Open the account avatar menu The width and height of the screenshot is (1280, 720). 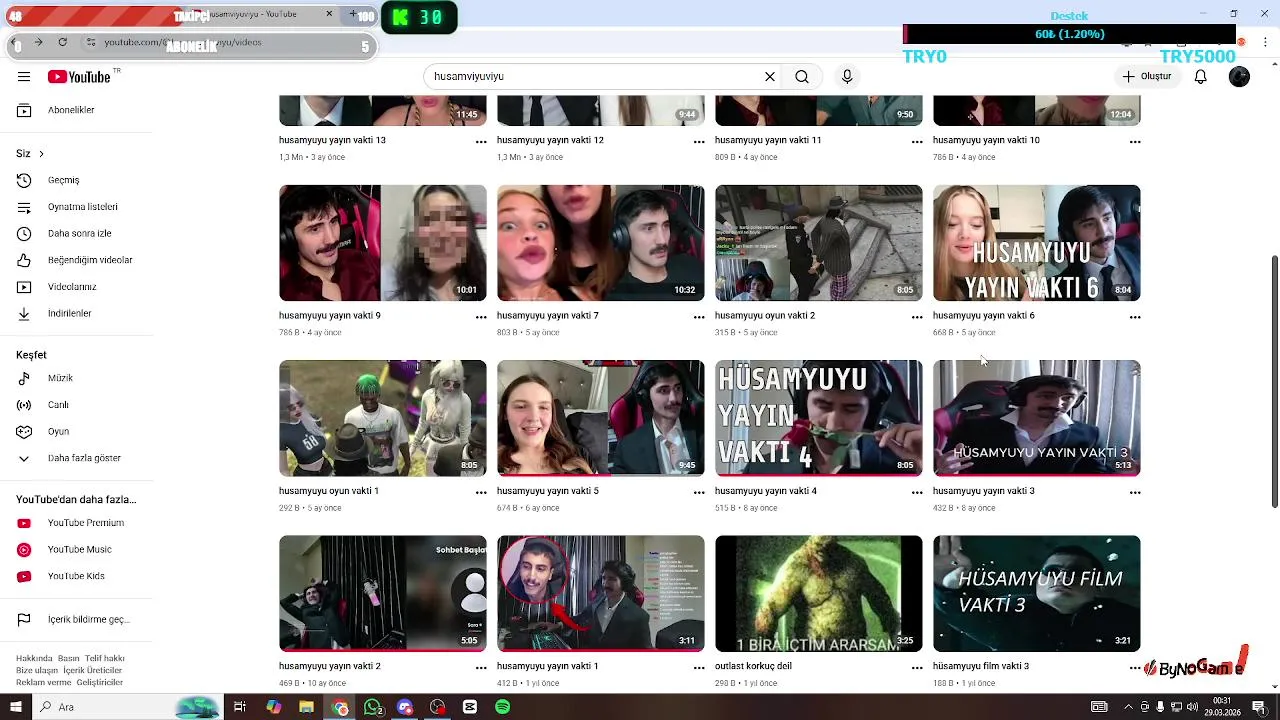(1239, 77)
